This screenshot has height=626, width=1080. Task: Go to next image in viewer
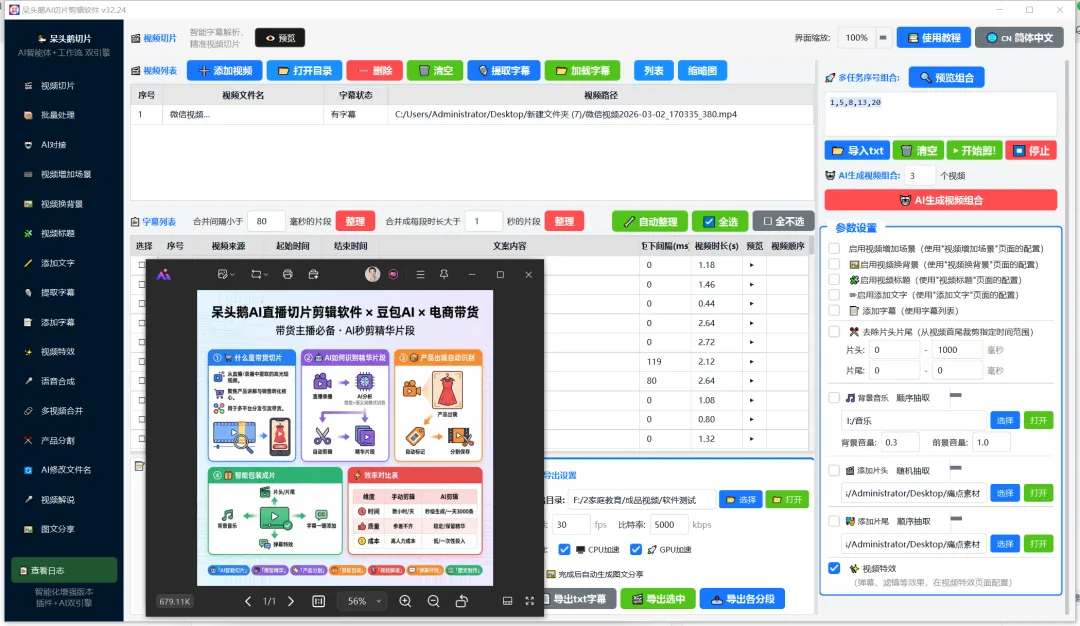pyautogui.click(x=291, y=601)
